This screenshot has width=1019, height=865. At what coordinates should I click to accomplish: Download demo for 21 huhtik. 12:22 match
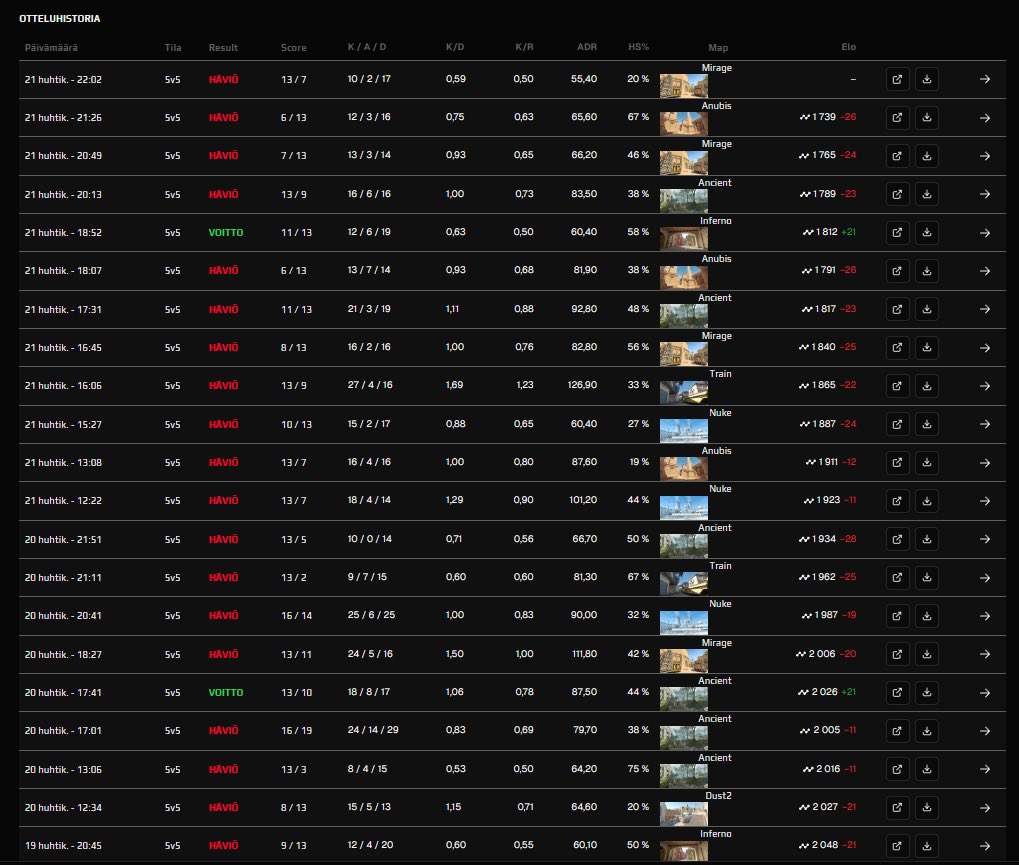coord(927,501)
